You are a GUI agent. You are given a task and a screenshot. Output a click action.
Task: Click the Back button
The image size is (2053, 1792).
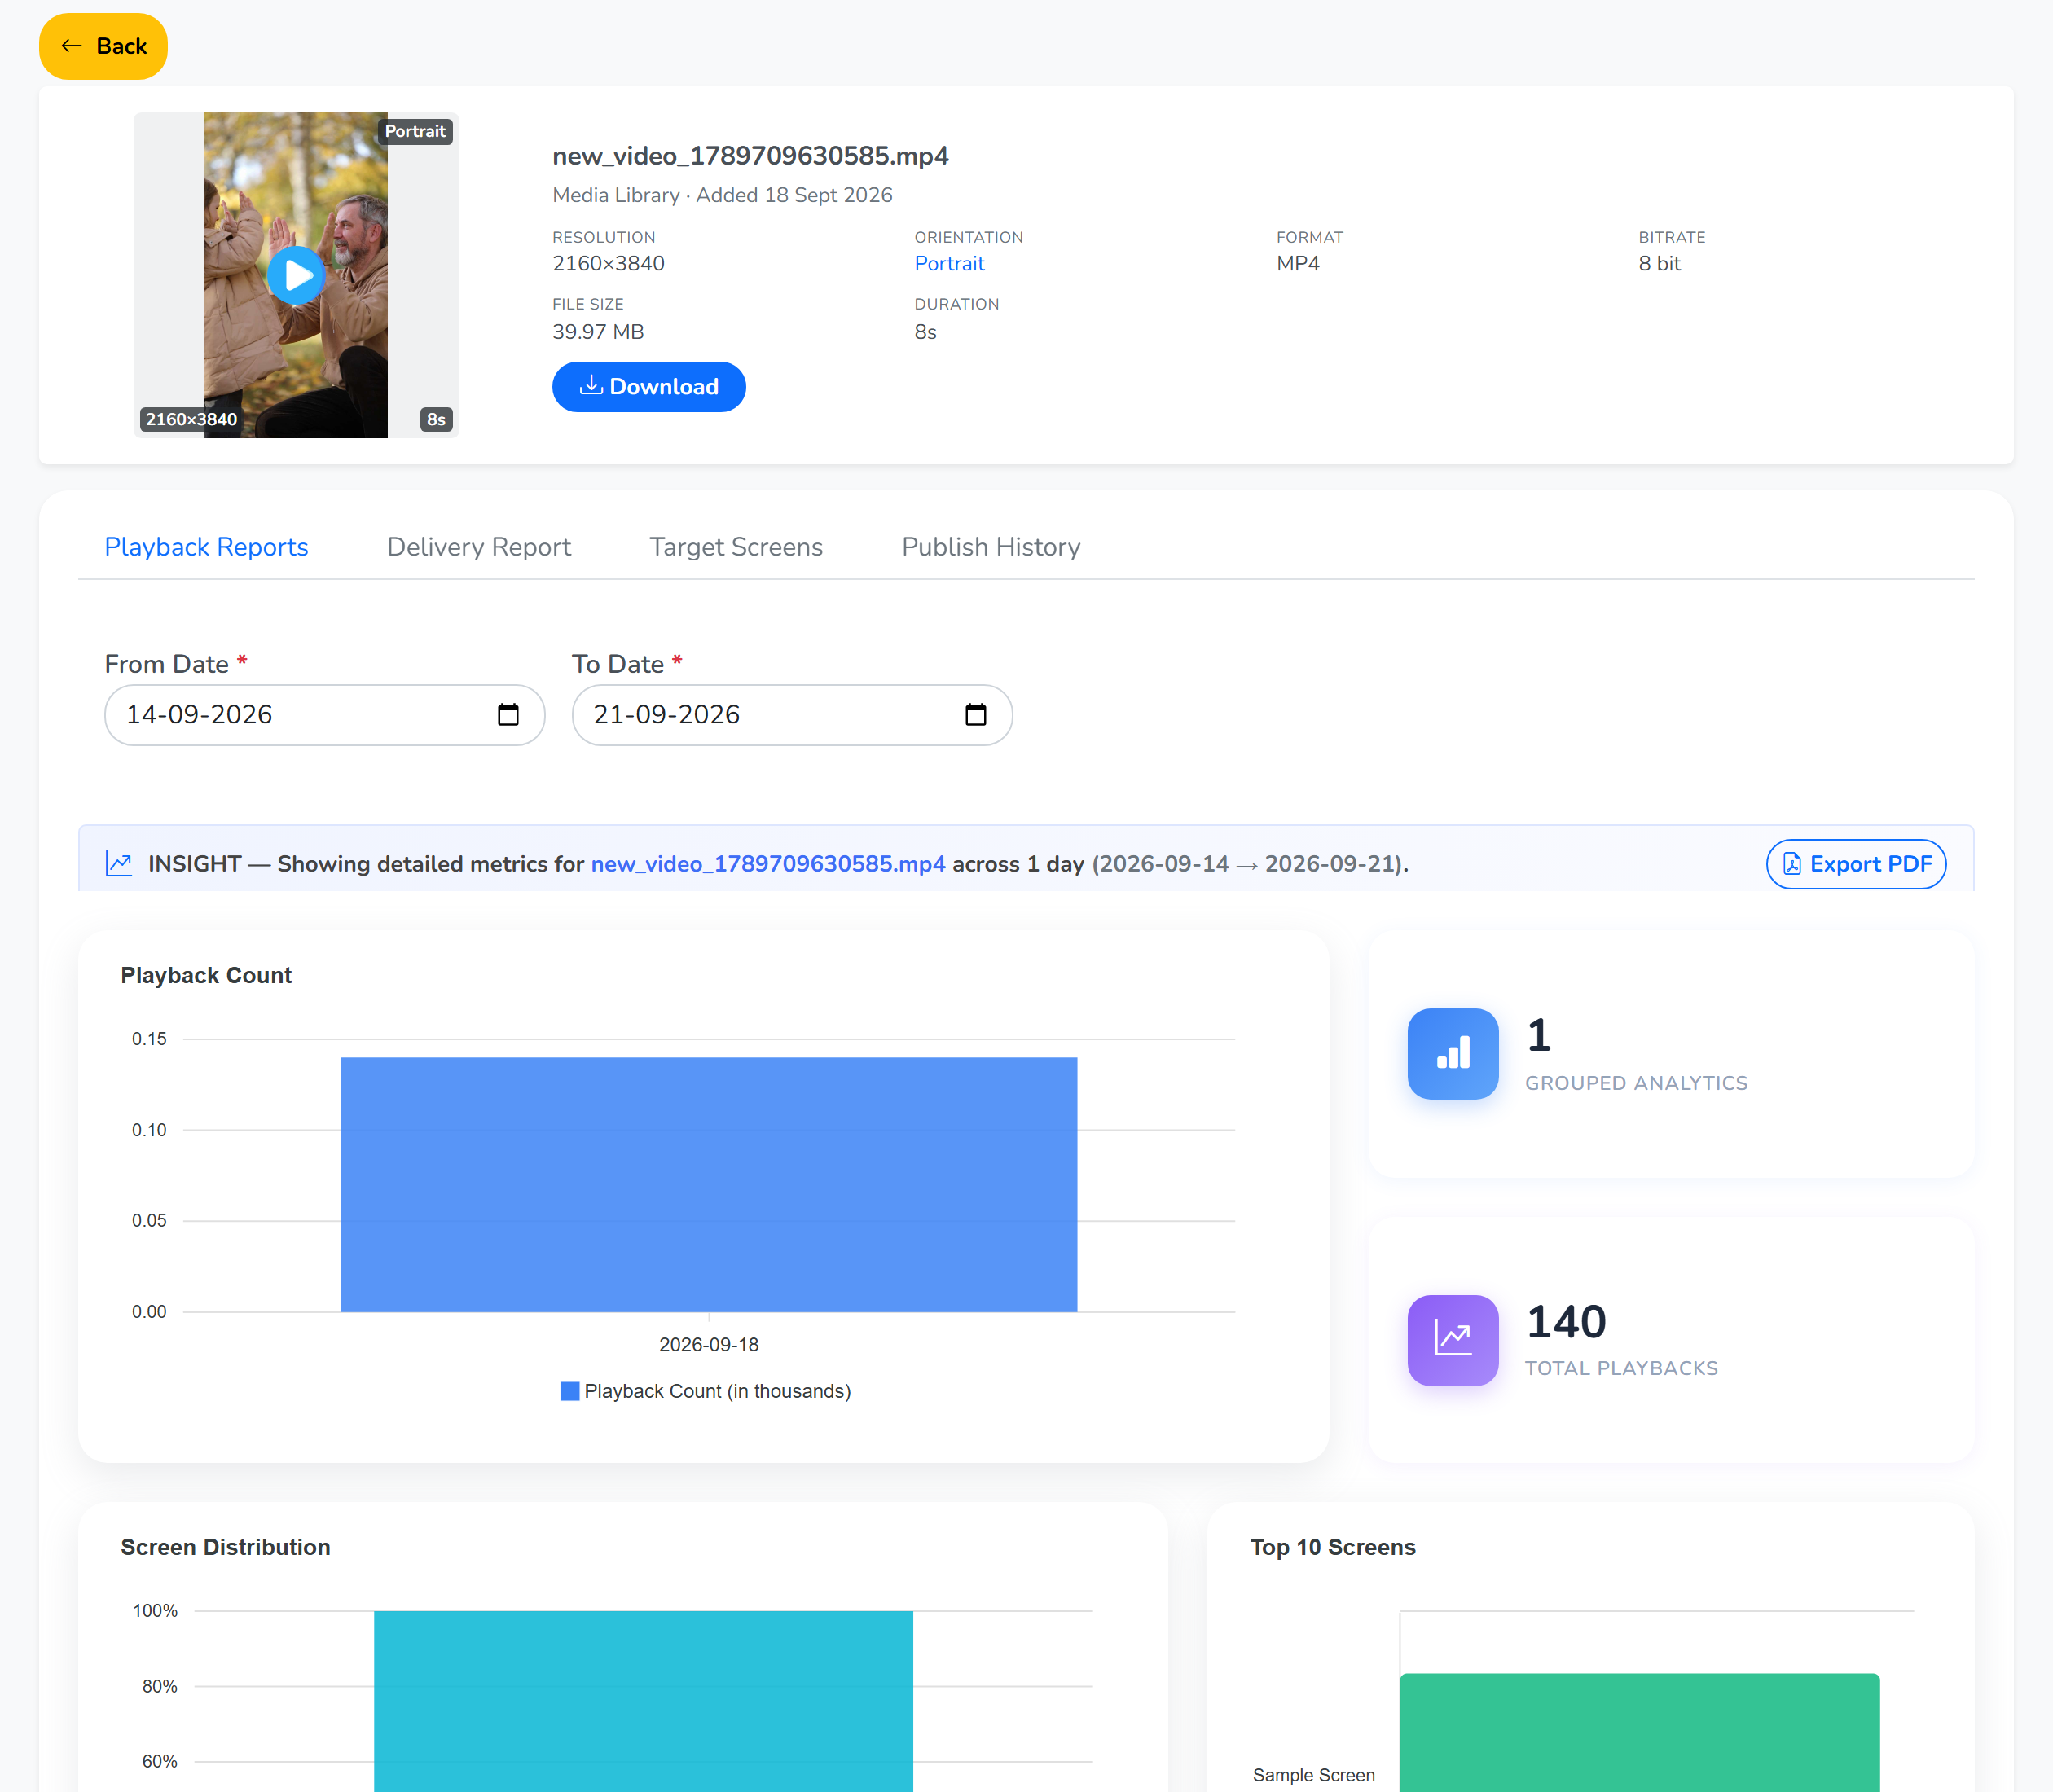103,46
